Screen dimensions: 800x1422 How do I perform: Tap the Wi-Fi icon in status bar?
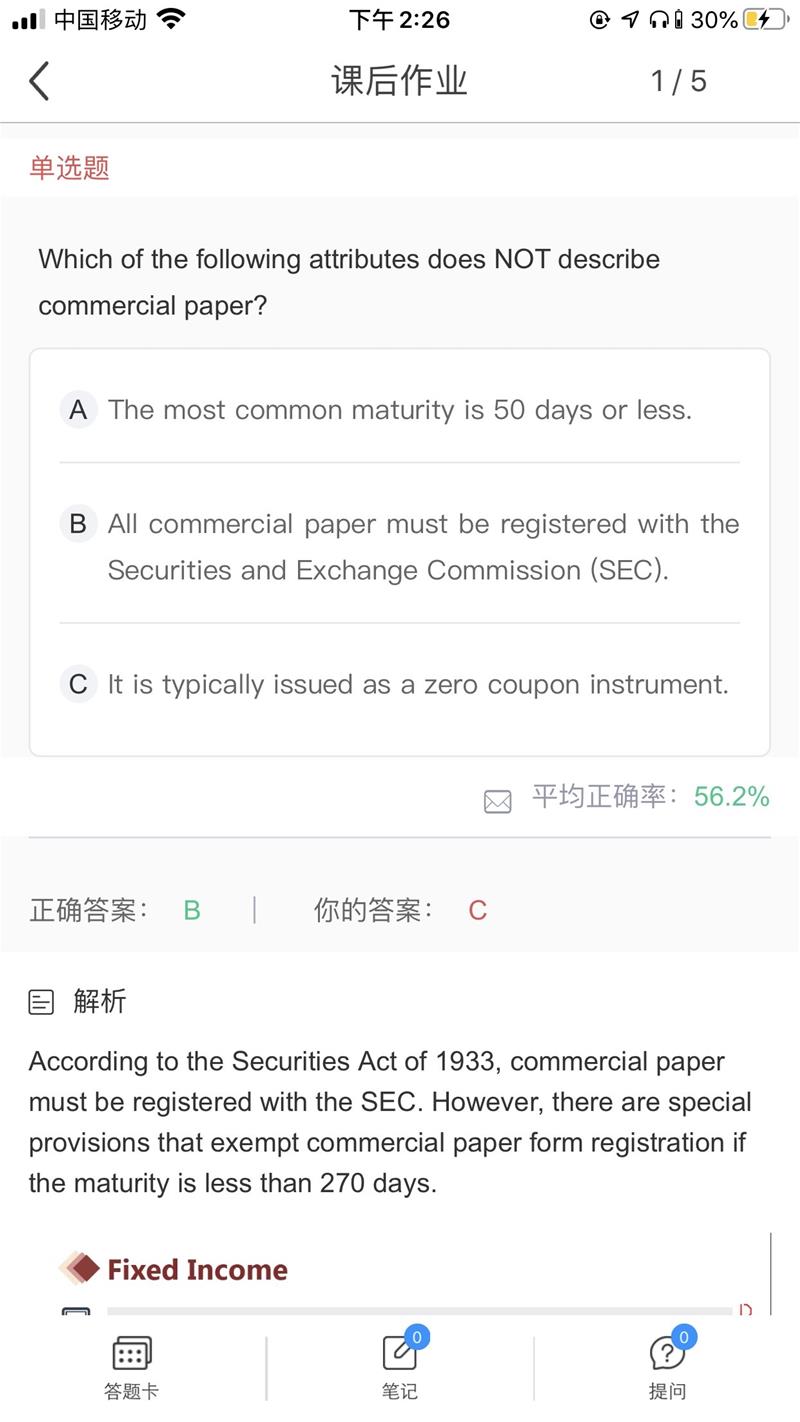click(x=171, y=19)
